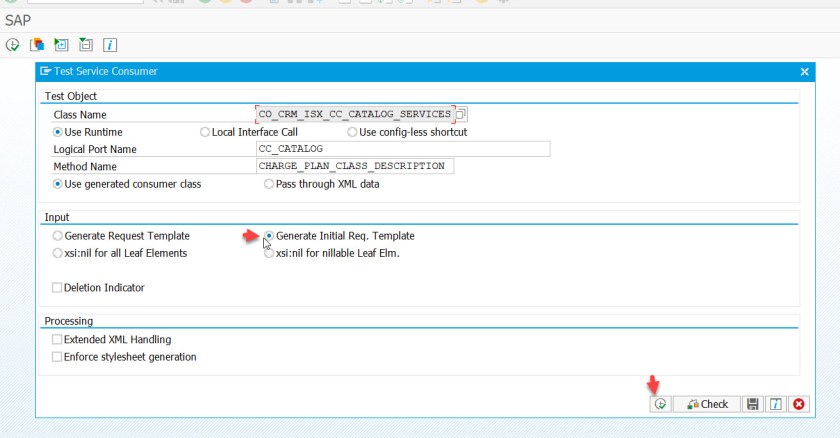Screen dimensions: 840x438
Task: Select xsi:nil for nillable Leaf Elm.
Action: click(x=269, y=253)
